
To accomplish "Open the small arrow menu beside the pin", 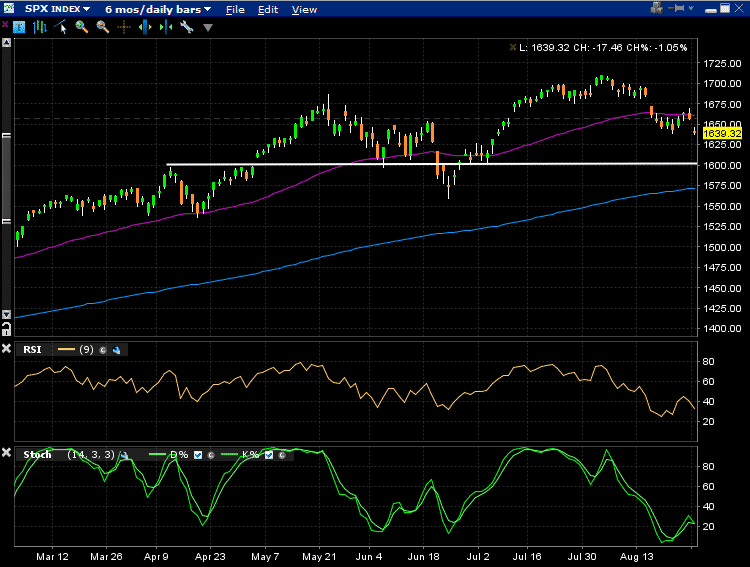I will tap(691, 8).
